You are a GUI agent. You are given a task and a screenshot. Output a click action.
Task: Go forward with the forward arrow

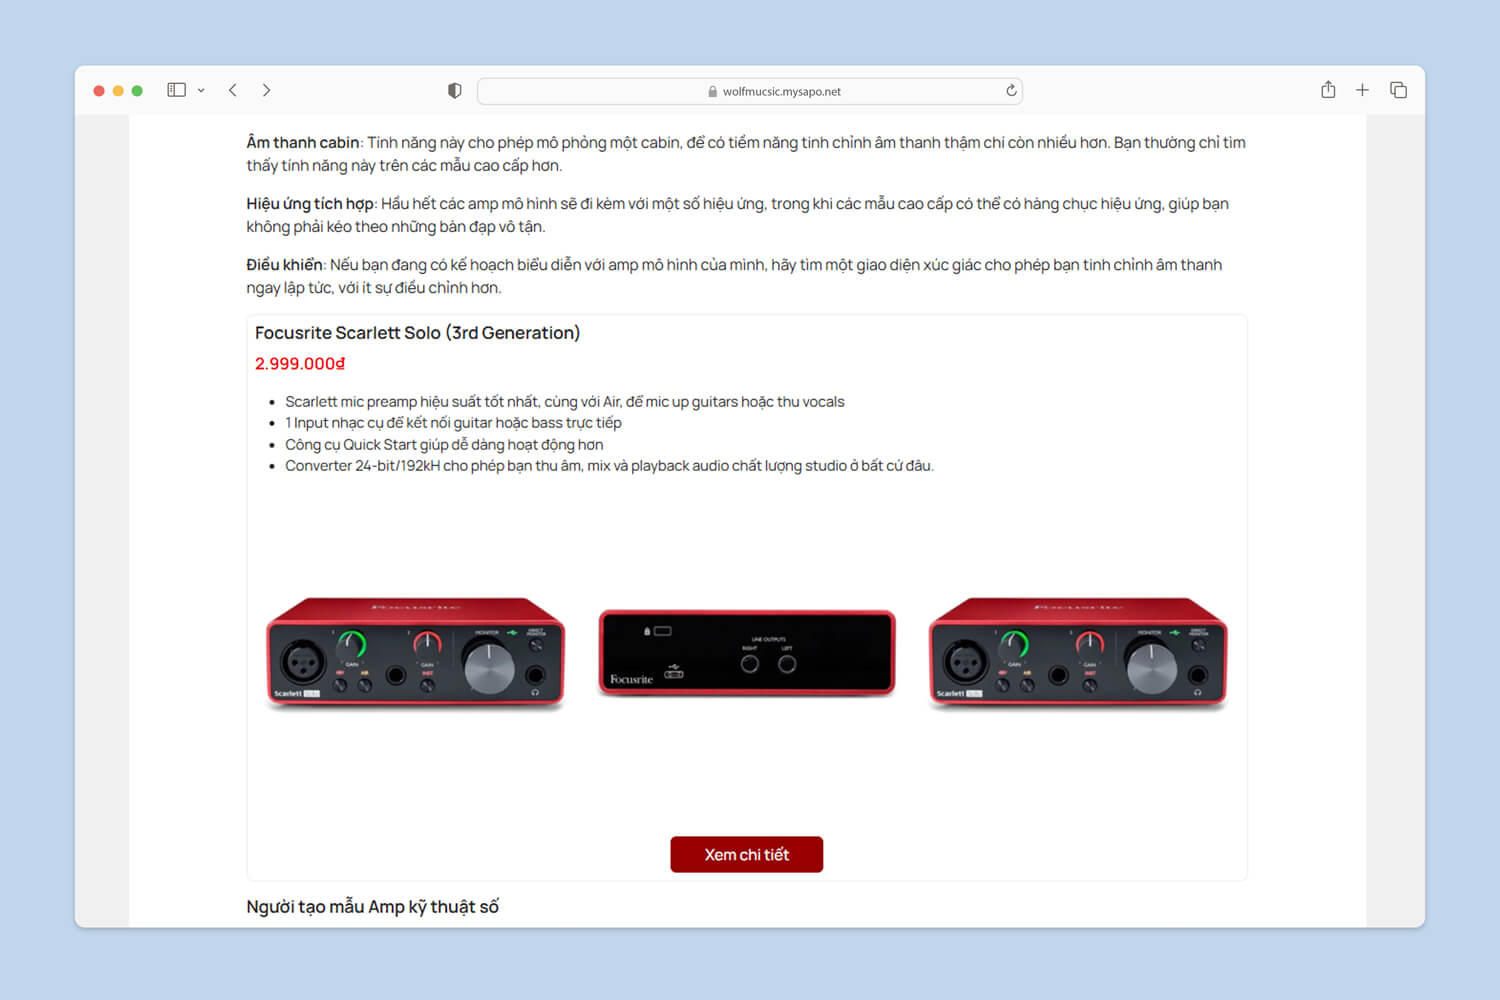point(266,90)
